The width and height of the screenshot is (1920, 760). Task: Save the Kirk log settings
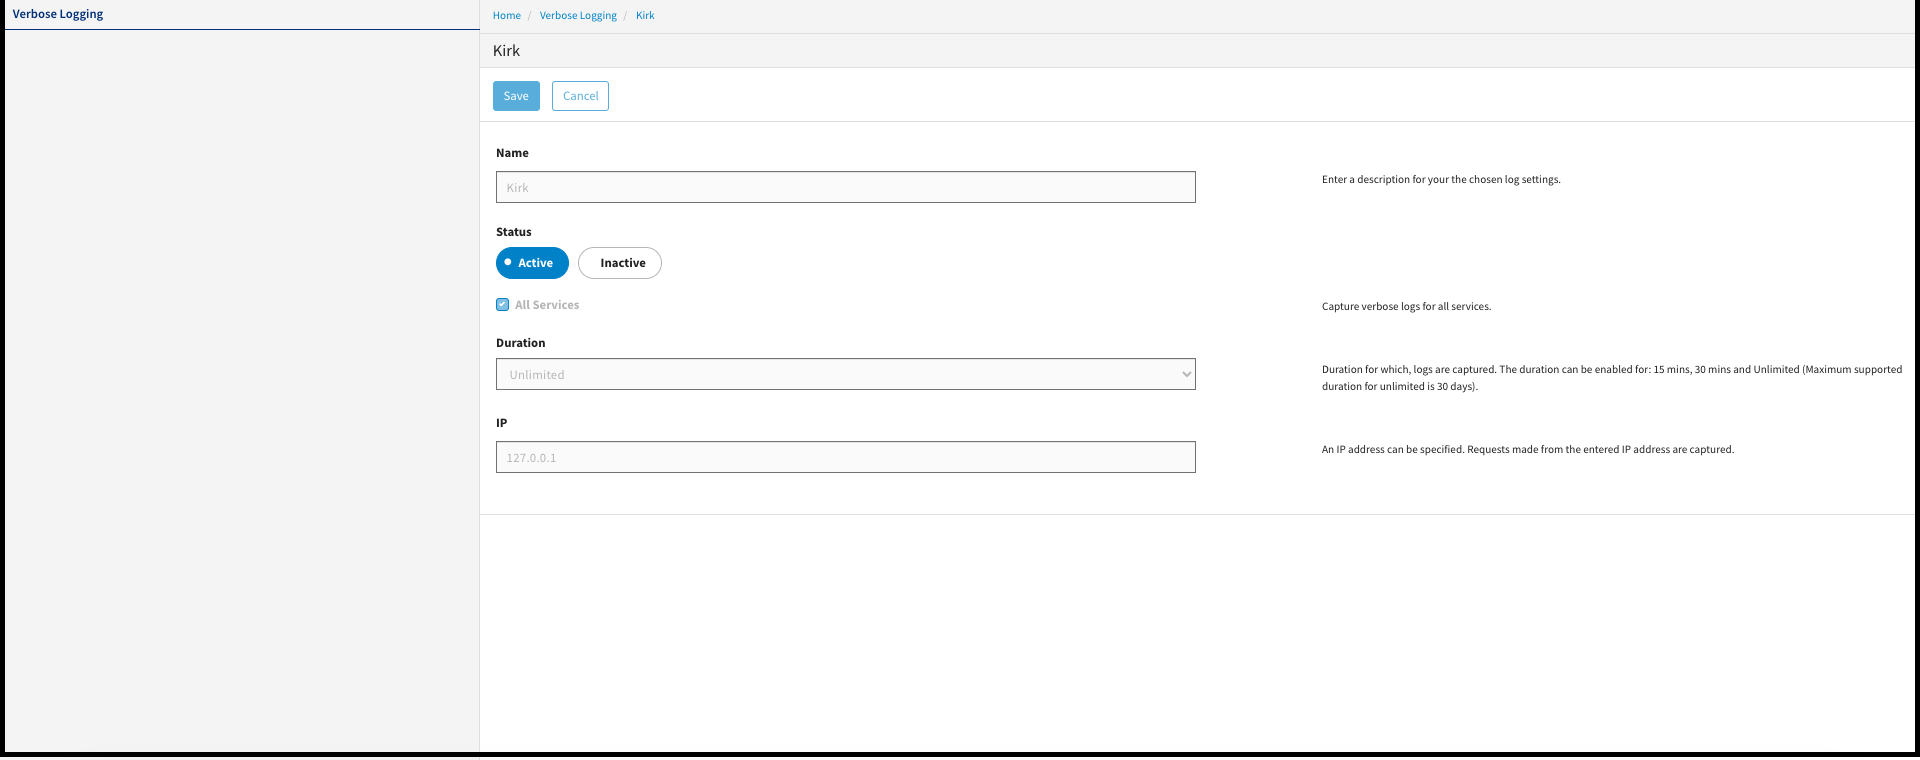click(516, 96)
